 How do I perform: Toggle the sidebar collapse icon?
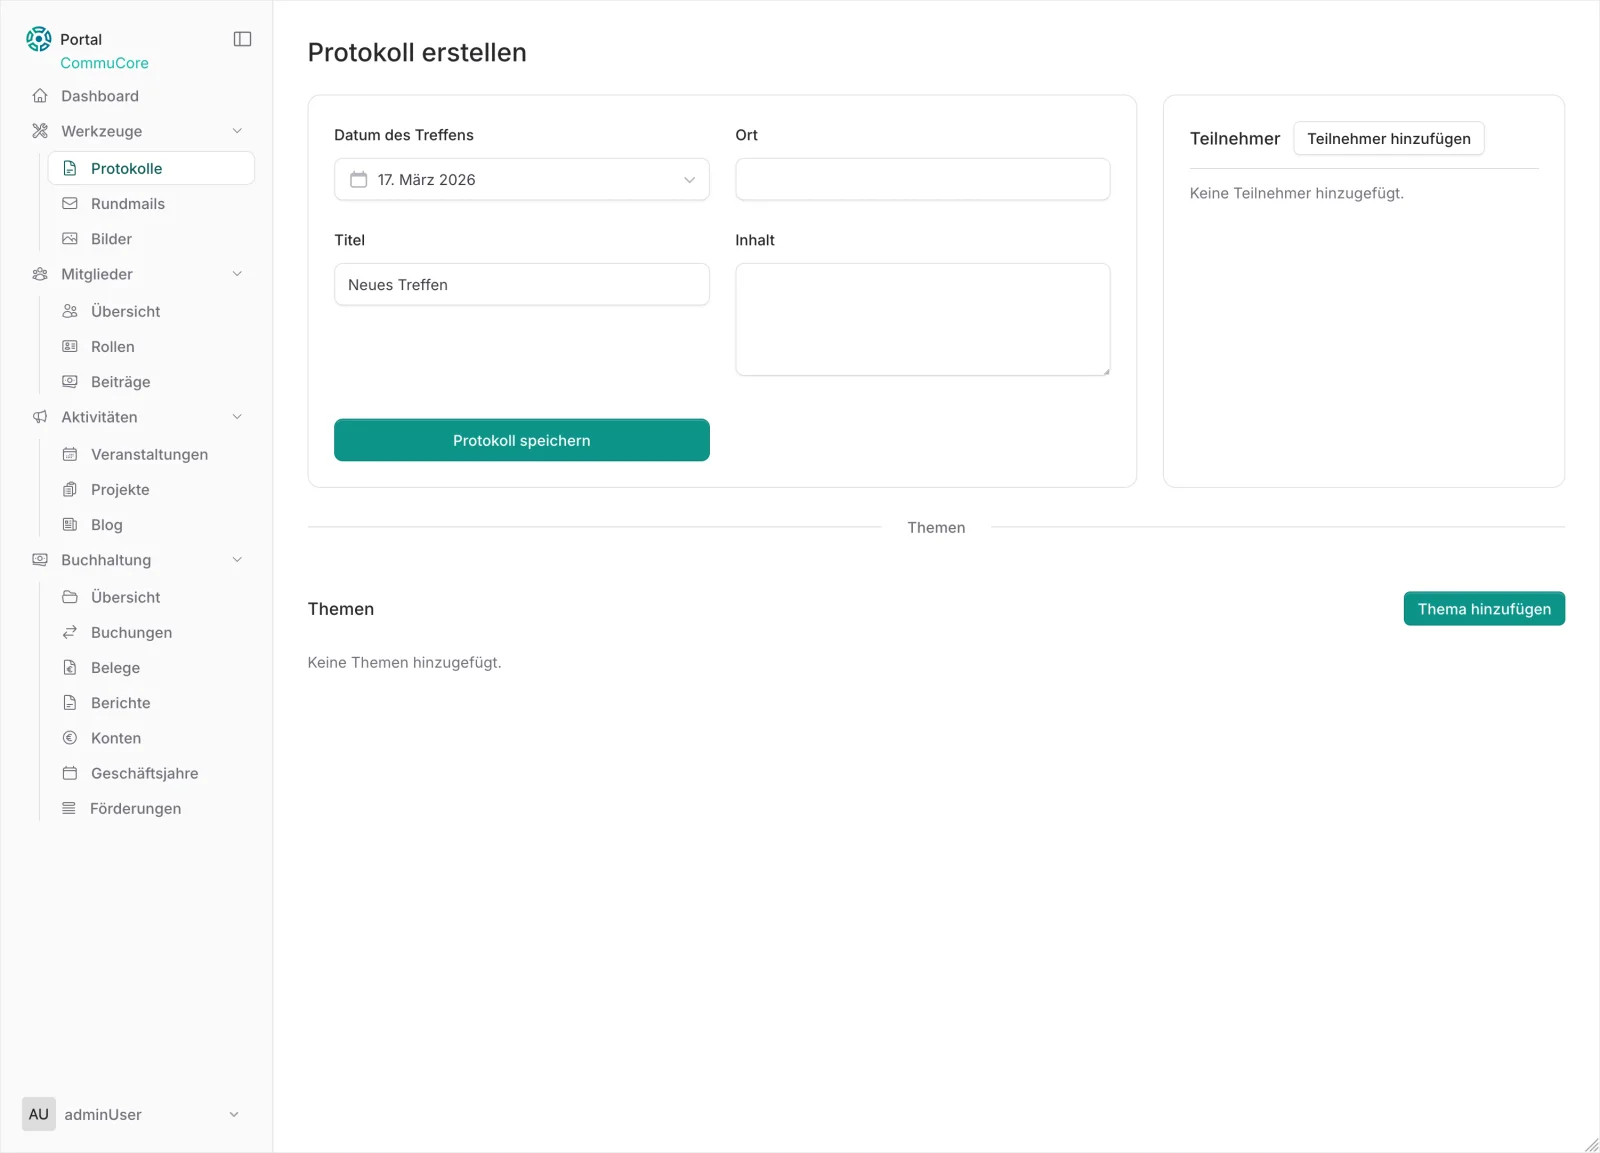click(x=242, y=39)
